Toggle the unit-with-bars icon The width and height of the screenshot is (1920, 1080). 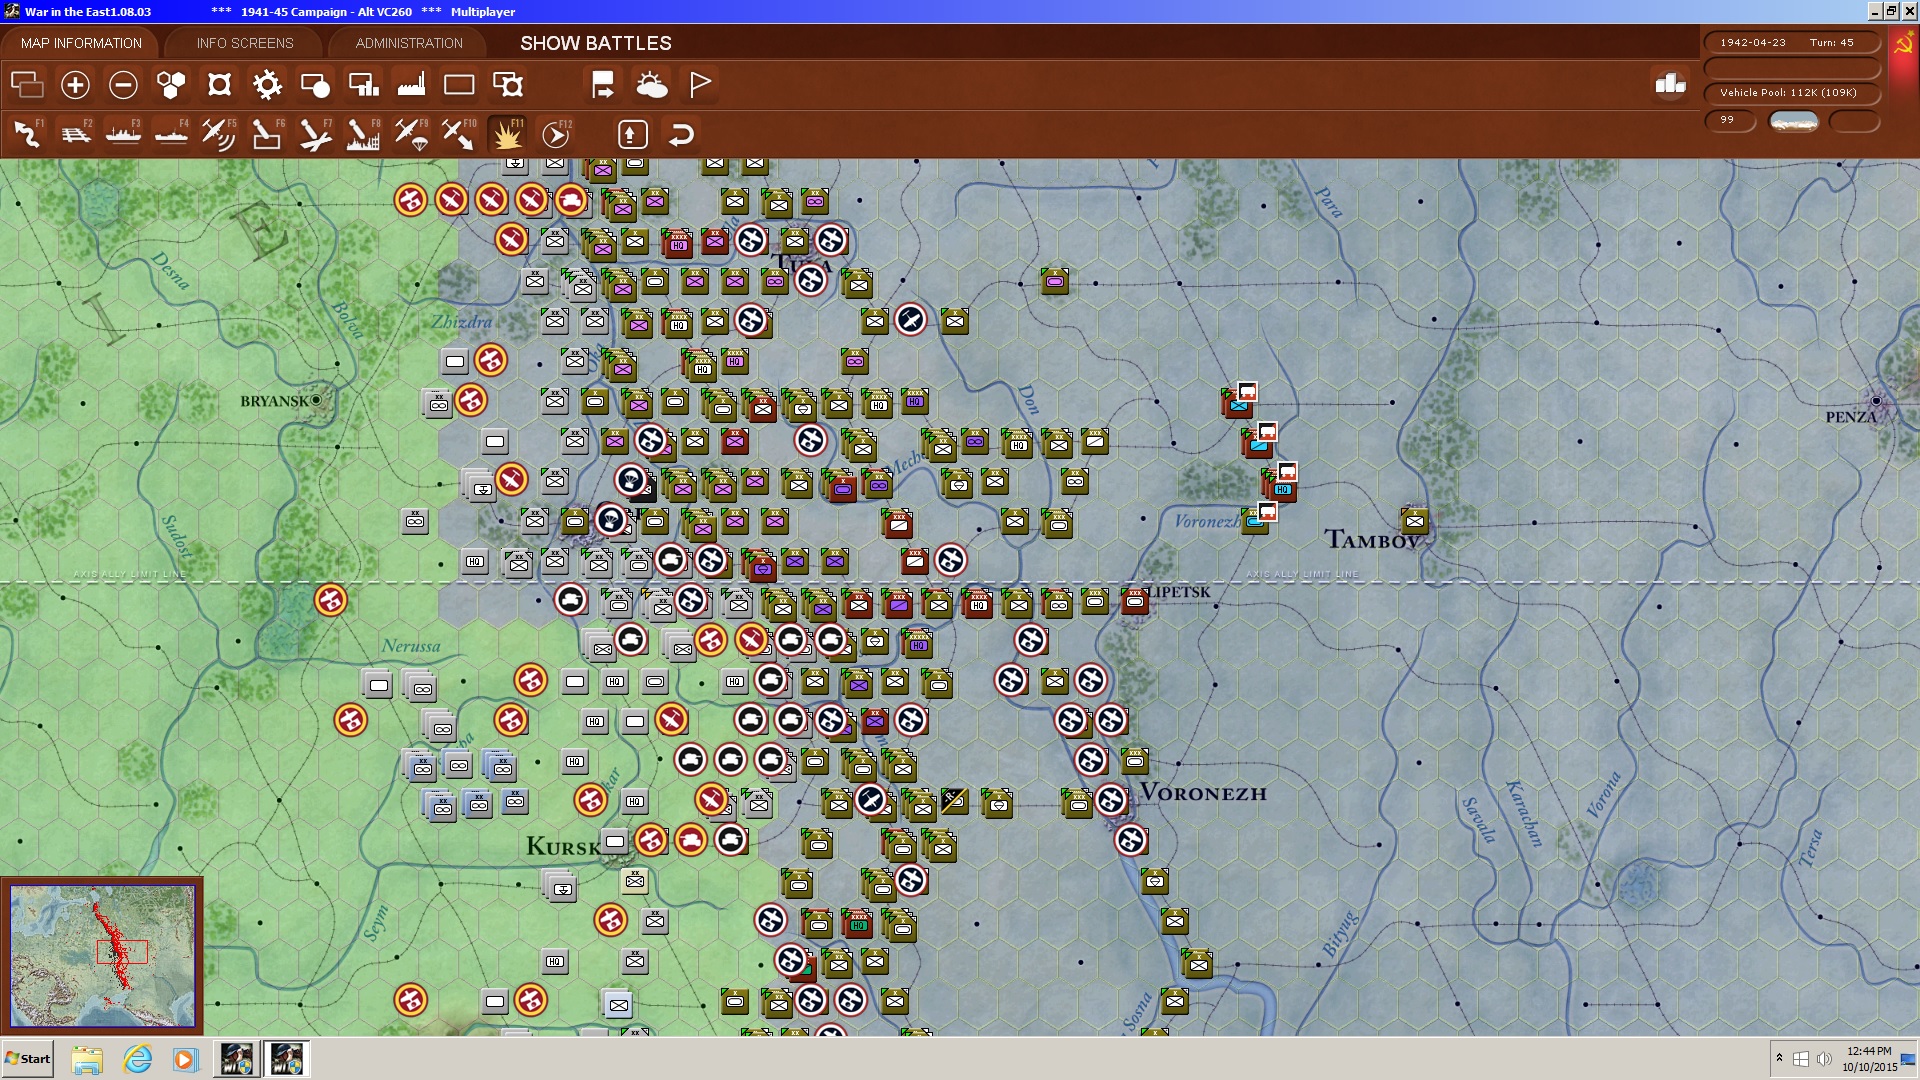click(363, 85)
